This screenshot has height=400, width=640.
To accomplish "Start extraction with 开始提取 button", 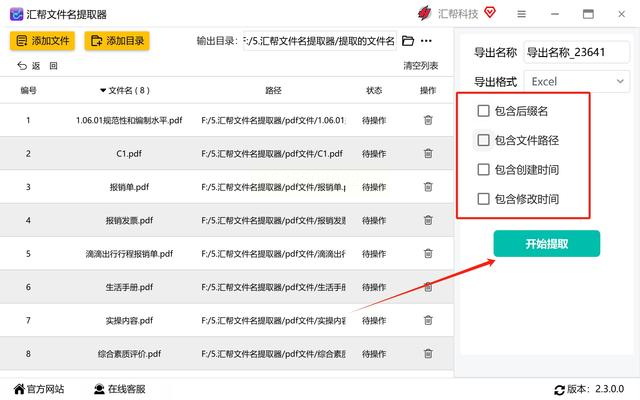I will point(547,244).
